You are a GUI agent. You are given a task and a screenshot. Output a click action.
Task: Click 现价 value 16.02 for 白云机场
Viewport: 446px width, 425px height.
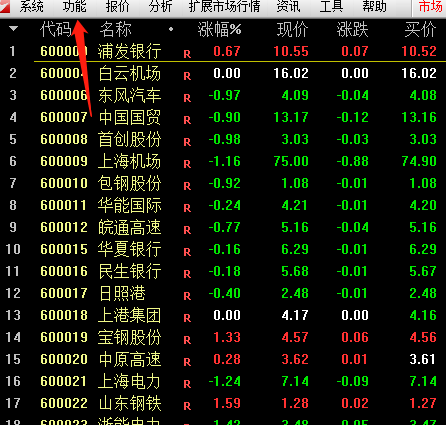(291, 73)
